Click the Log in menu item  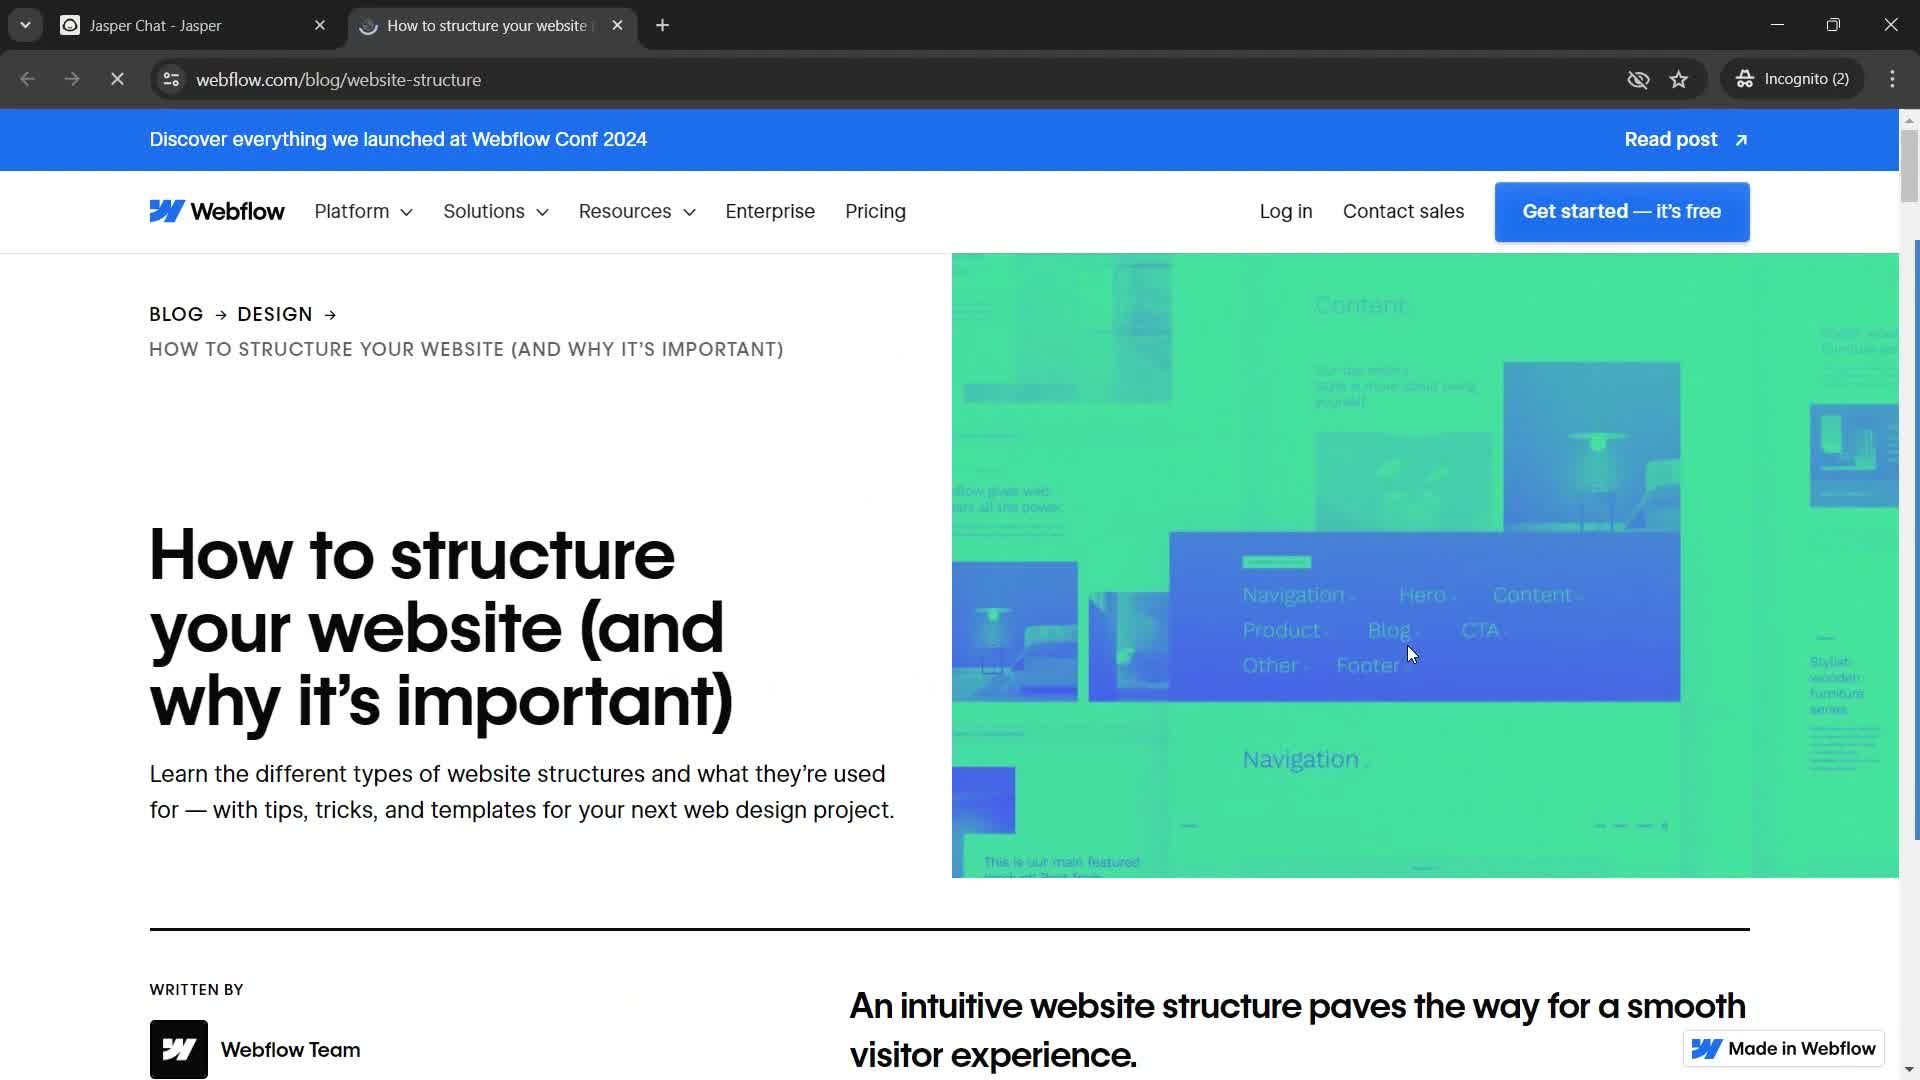point(1286,212)
